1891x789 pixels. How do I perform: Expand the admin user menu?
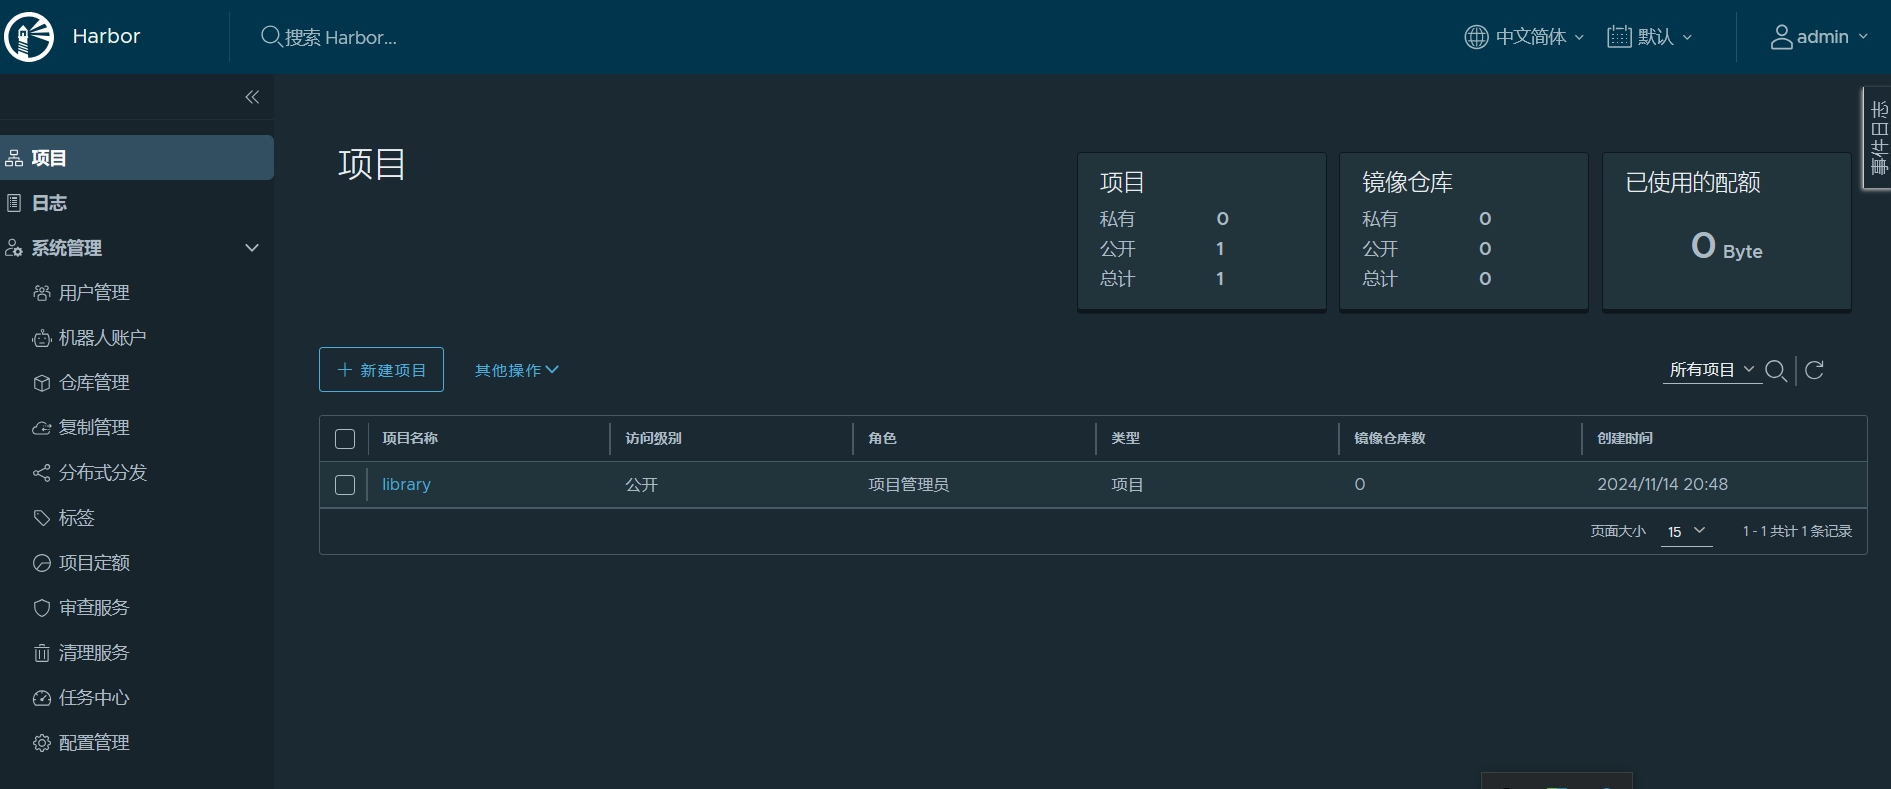pos(1819,37)
